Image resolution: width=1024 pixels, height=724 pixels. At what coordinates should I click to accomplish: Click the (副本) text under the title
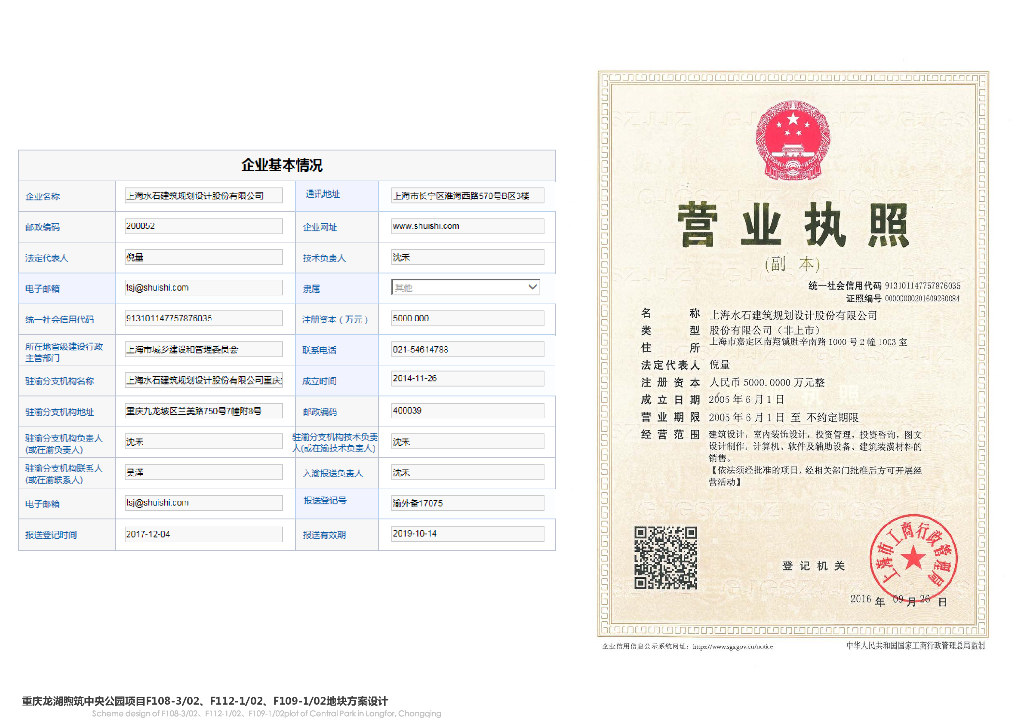coord(792,264)
